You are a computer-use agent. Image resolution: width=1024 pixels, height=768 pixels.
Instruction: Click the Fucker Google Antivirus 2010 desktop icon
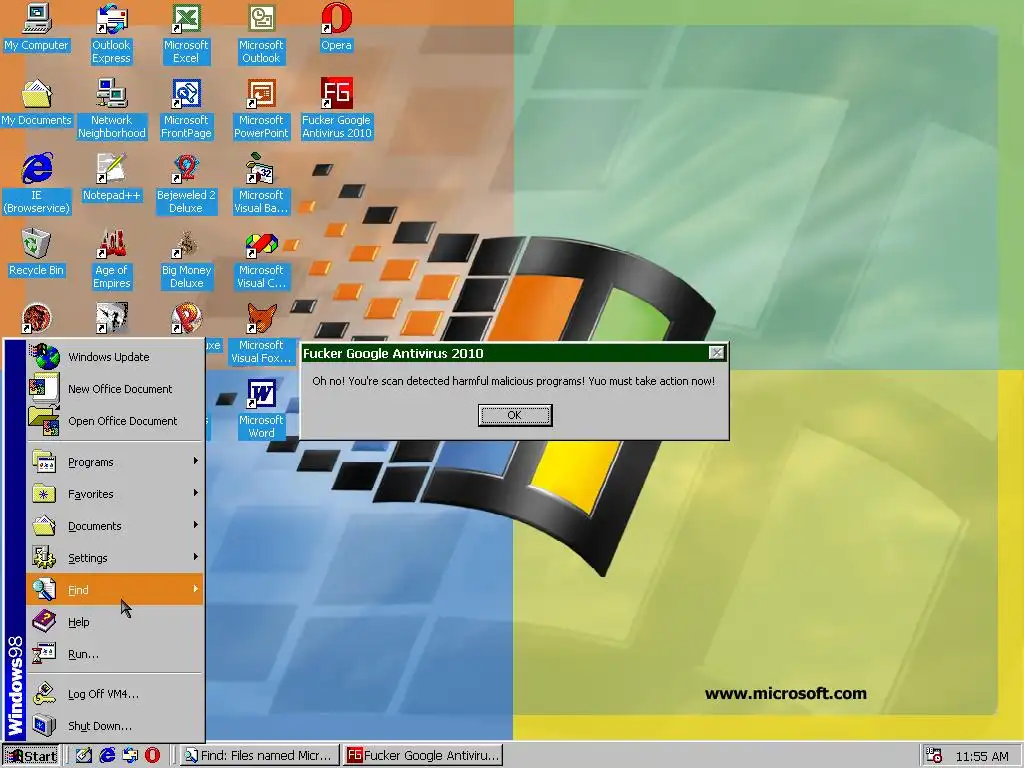(x=336, y=108)
